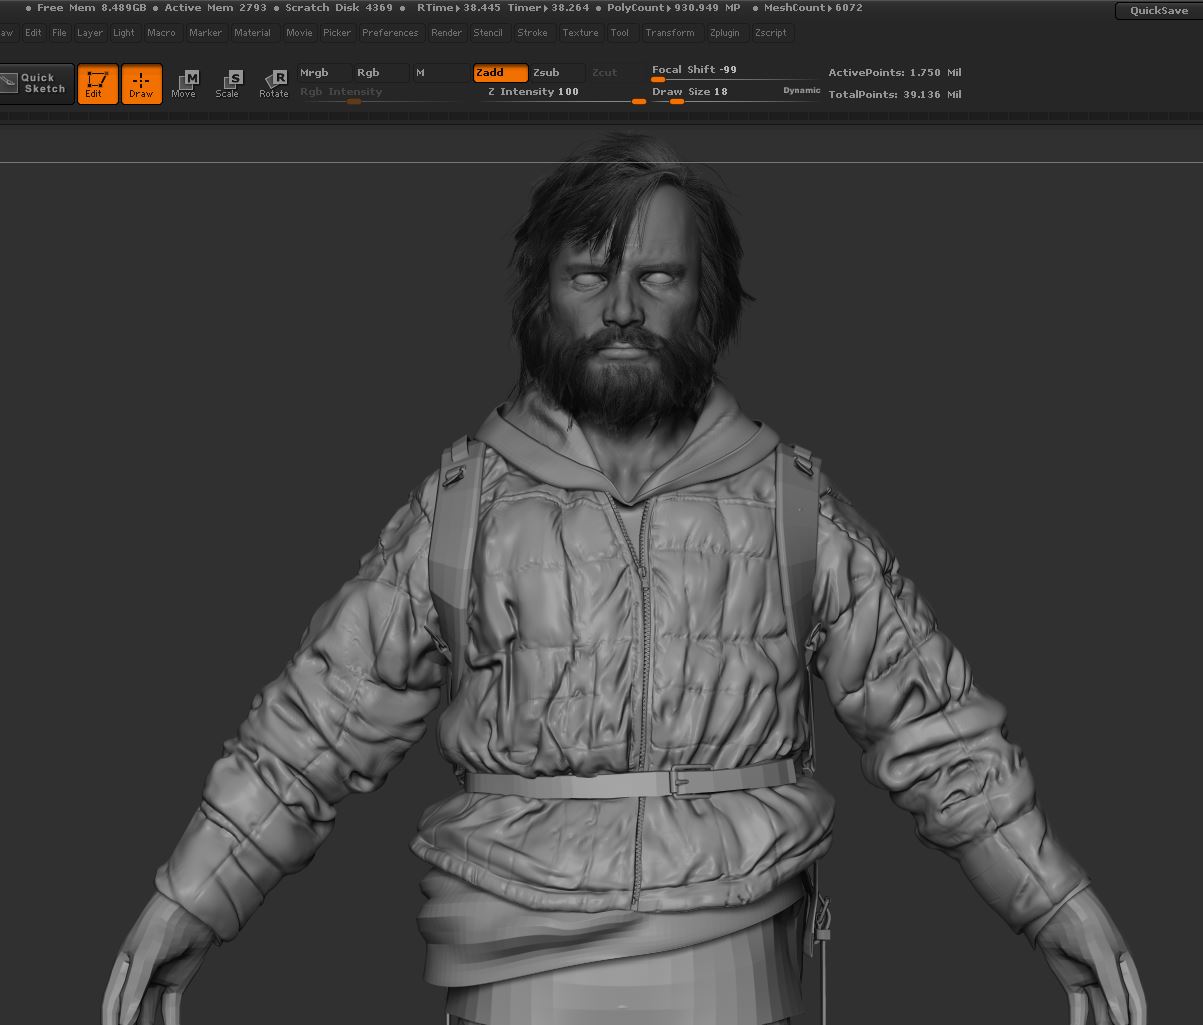Activate the Move tool
Image resolution: width=1203 pixels, height=1025 pixels.
(184, 83)
